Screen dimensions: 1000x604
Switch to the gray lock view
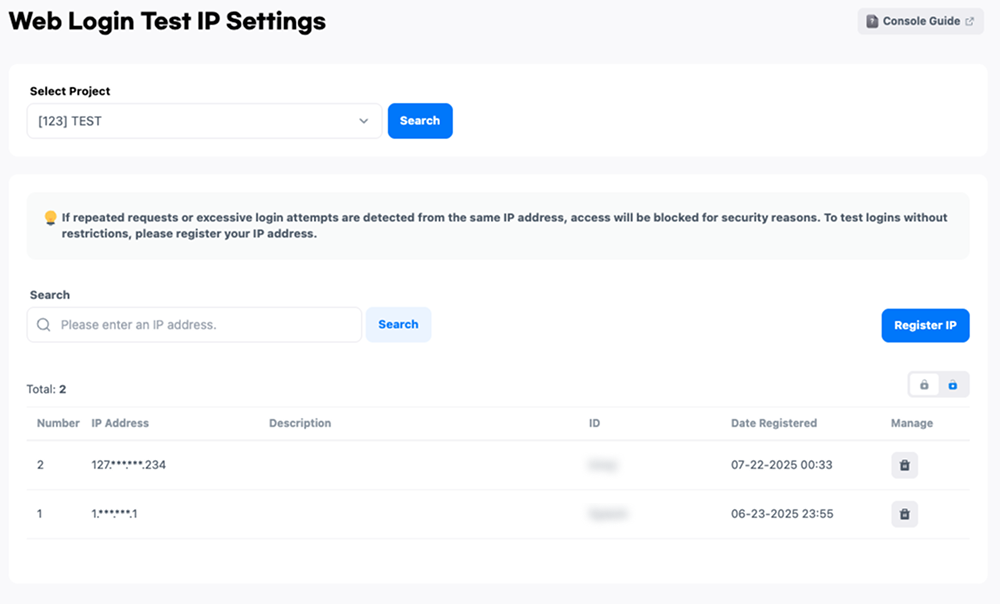pyautogui.click(x=924, y=385)
